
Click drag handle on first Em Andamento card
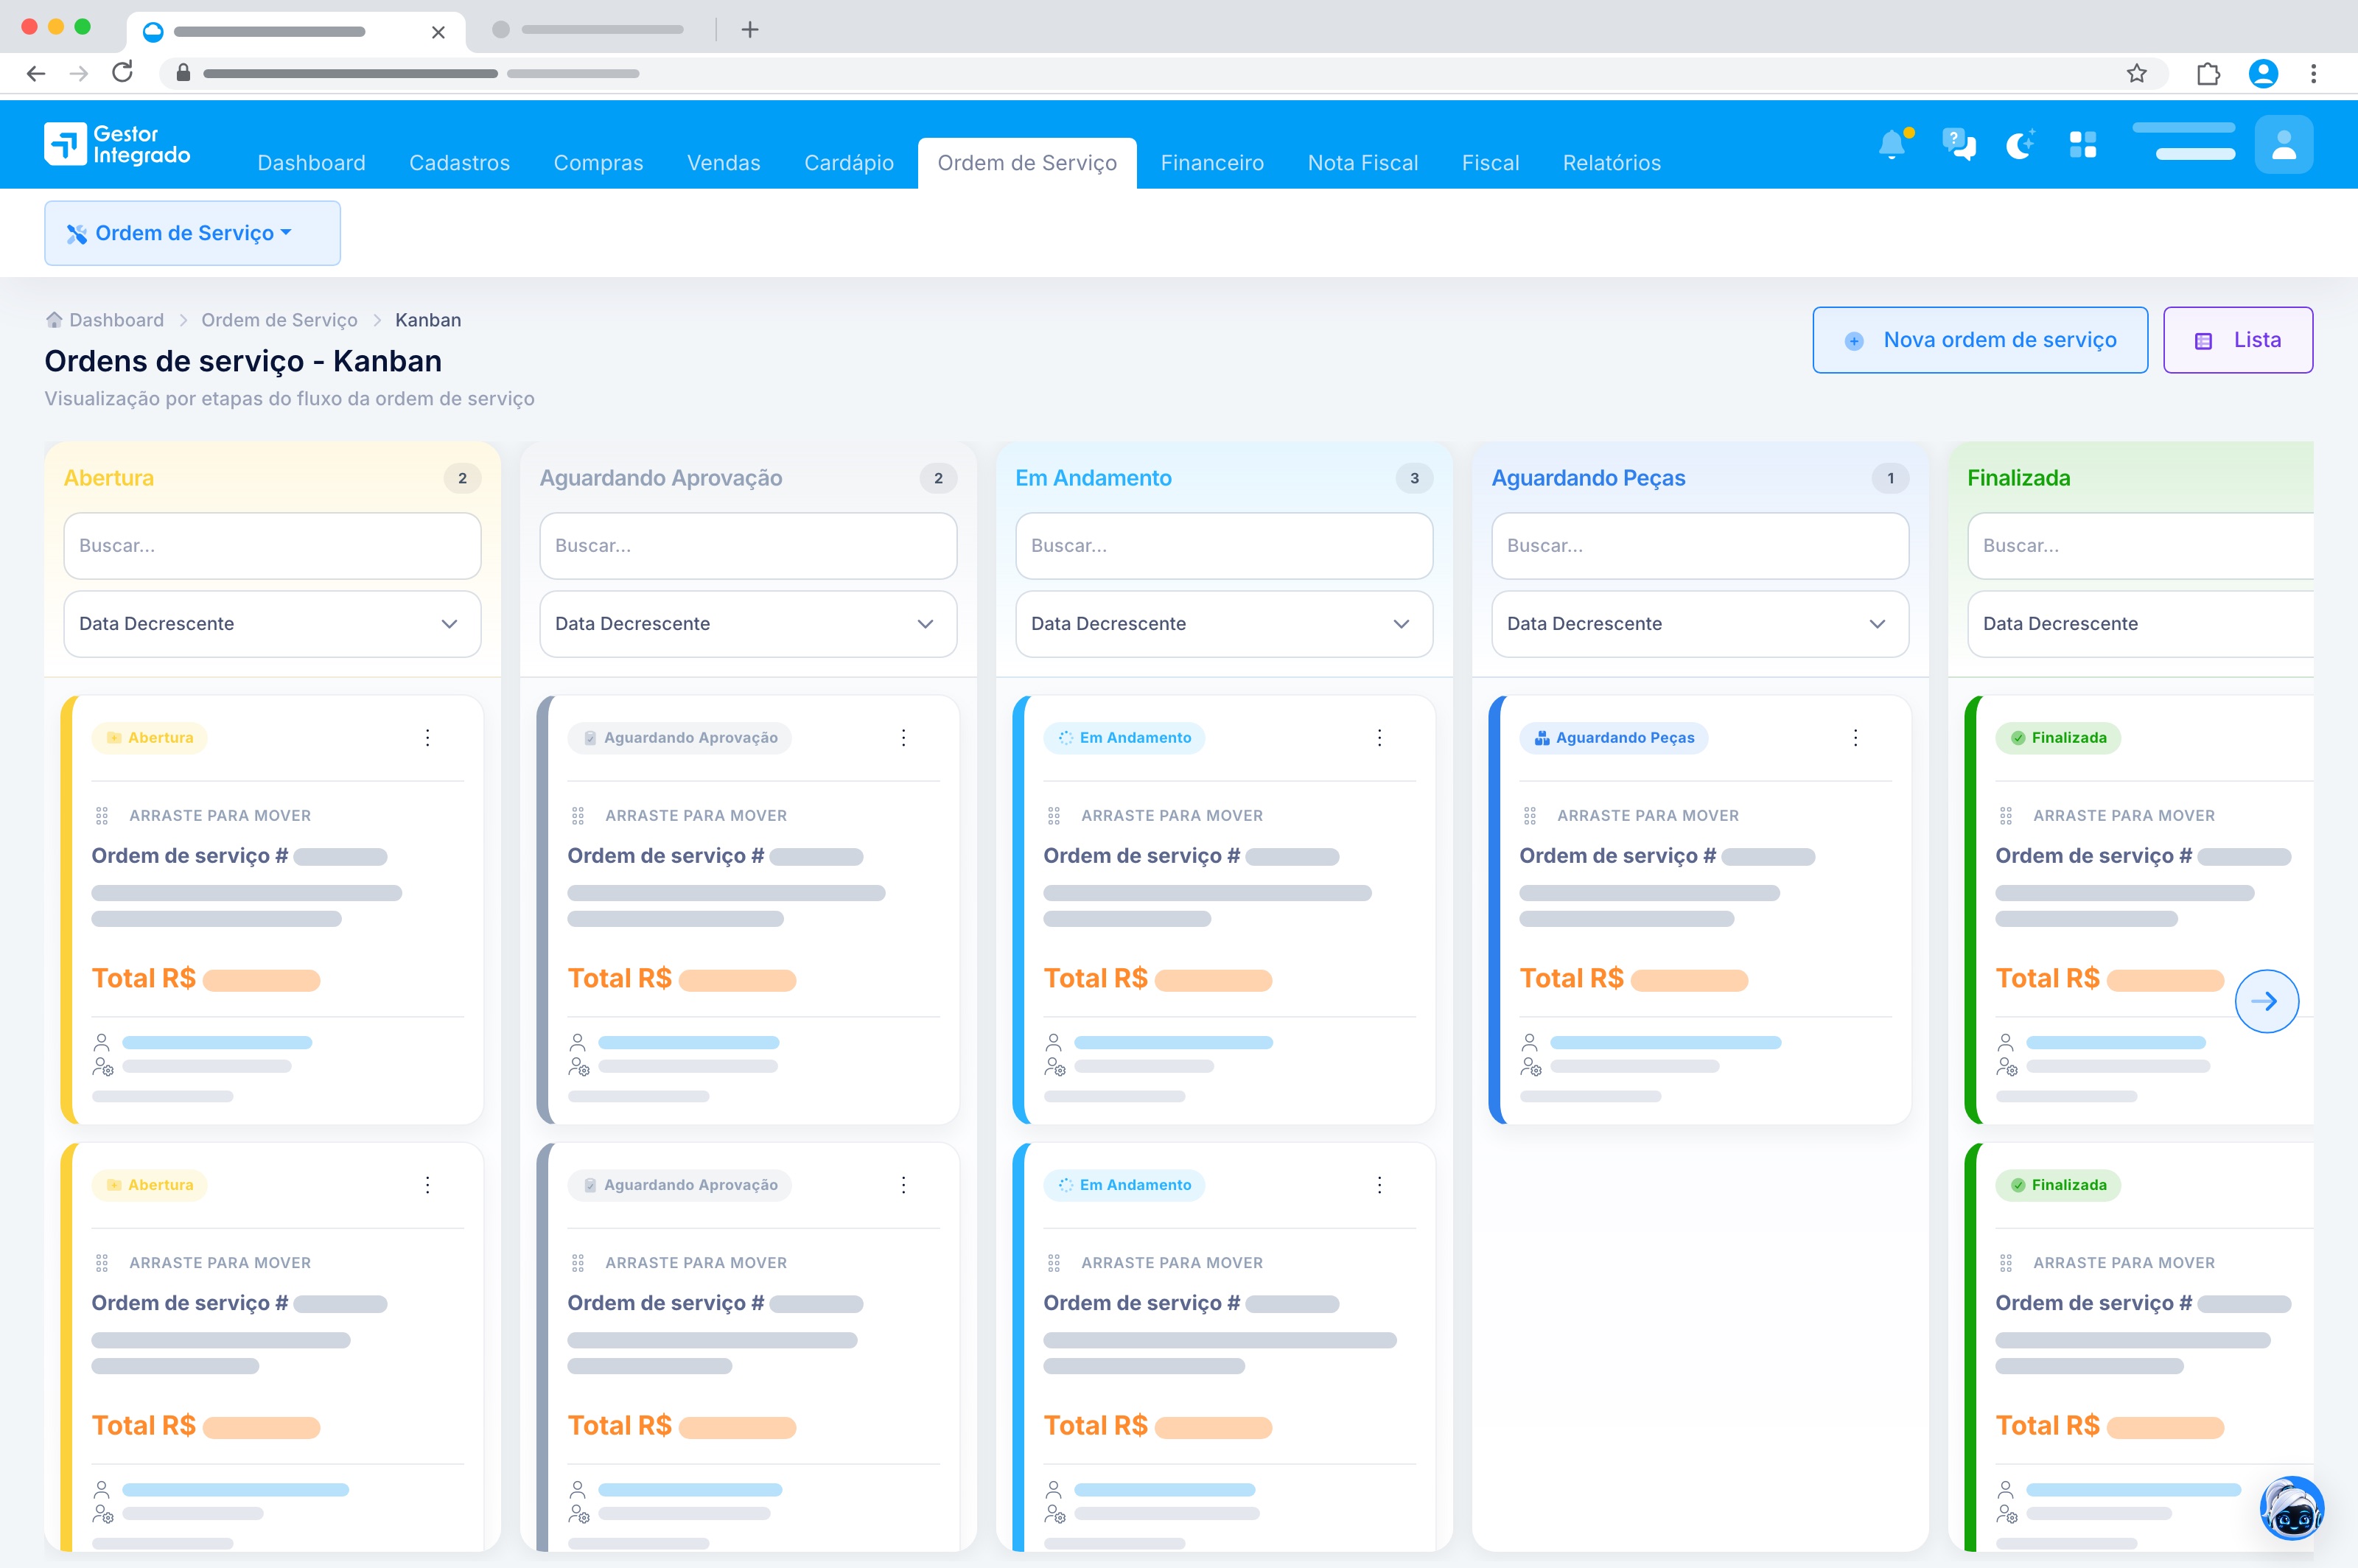[1054, 816]
